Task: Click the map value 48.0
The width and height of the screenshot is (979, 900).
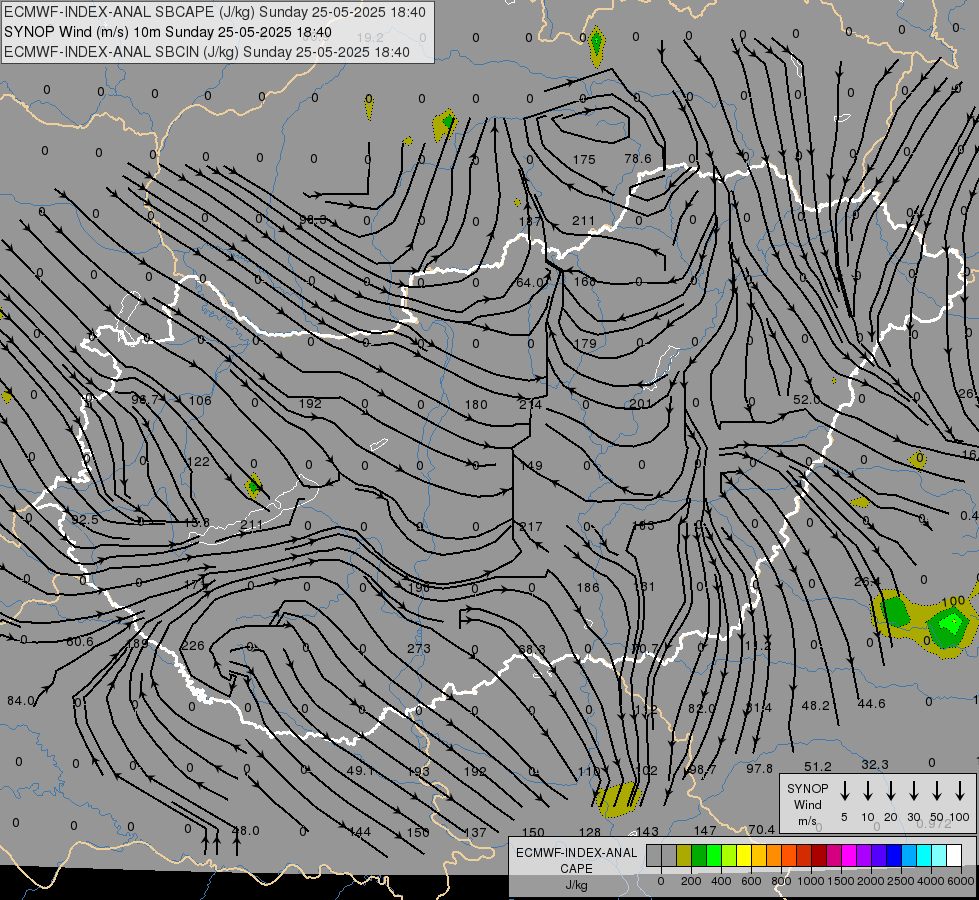Action: [x=245, y=831]
